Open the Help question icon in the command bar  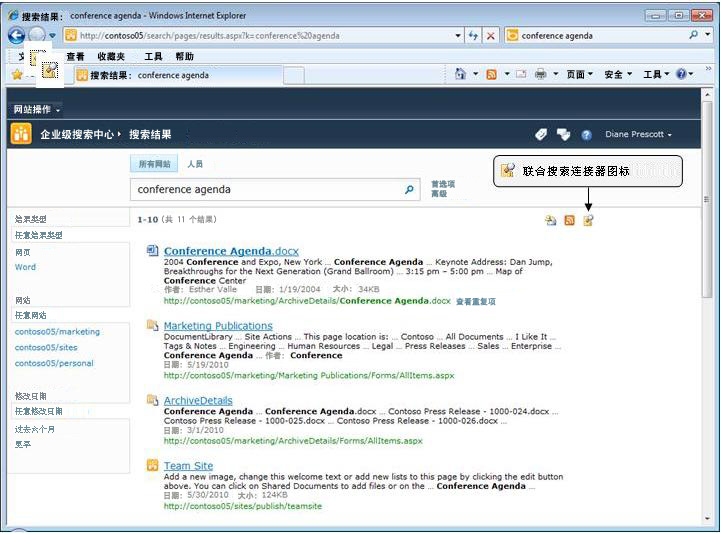[x=681, y=74]
